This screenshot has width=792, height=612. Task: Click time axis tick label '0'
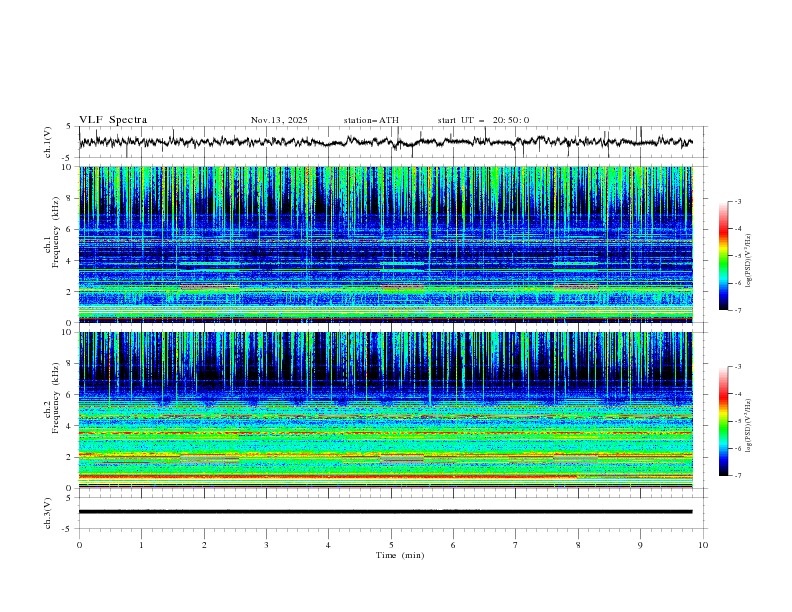[x=79, y=545]
